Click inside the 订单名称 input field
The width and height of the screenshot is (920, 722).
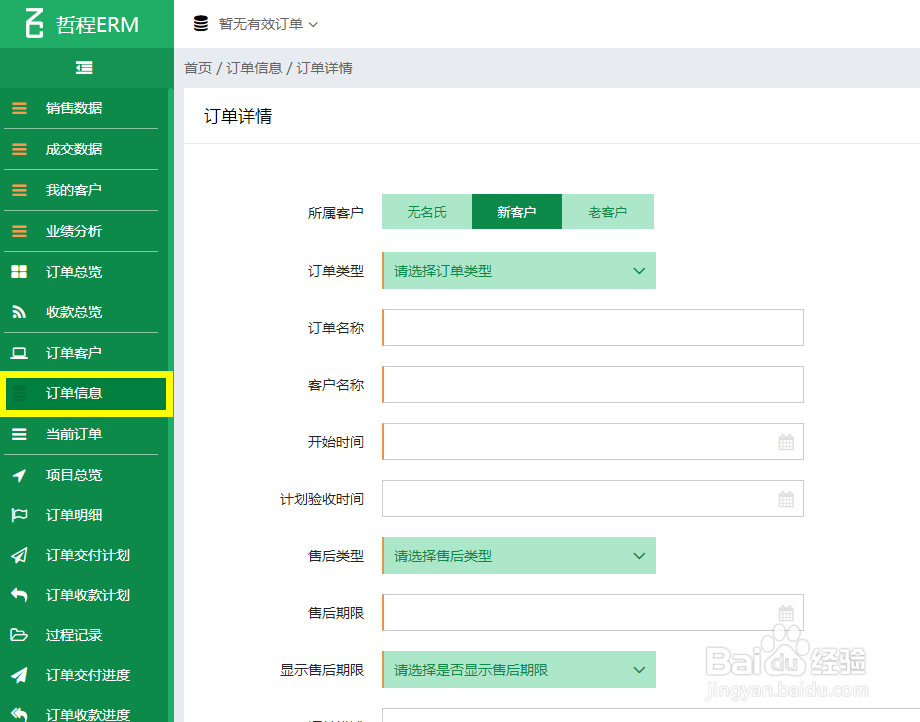(592, 327)
